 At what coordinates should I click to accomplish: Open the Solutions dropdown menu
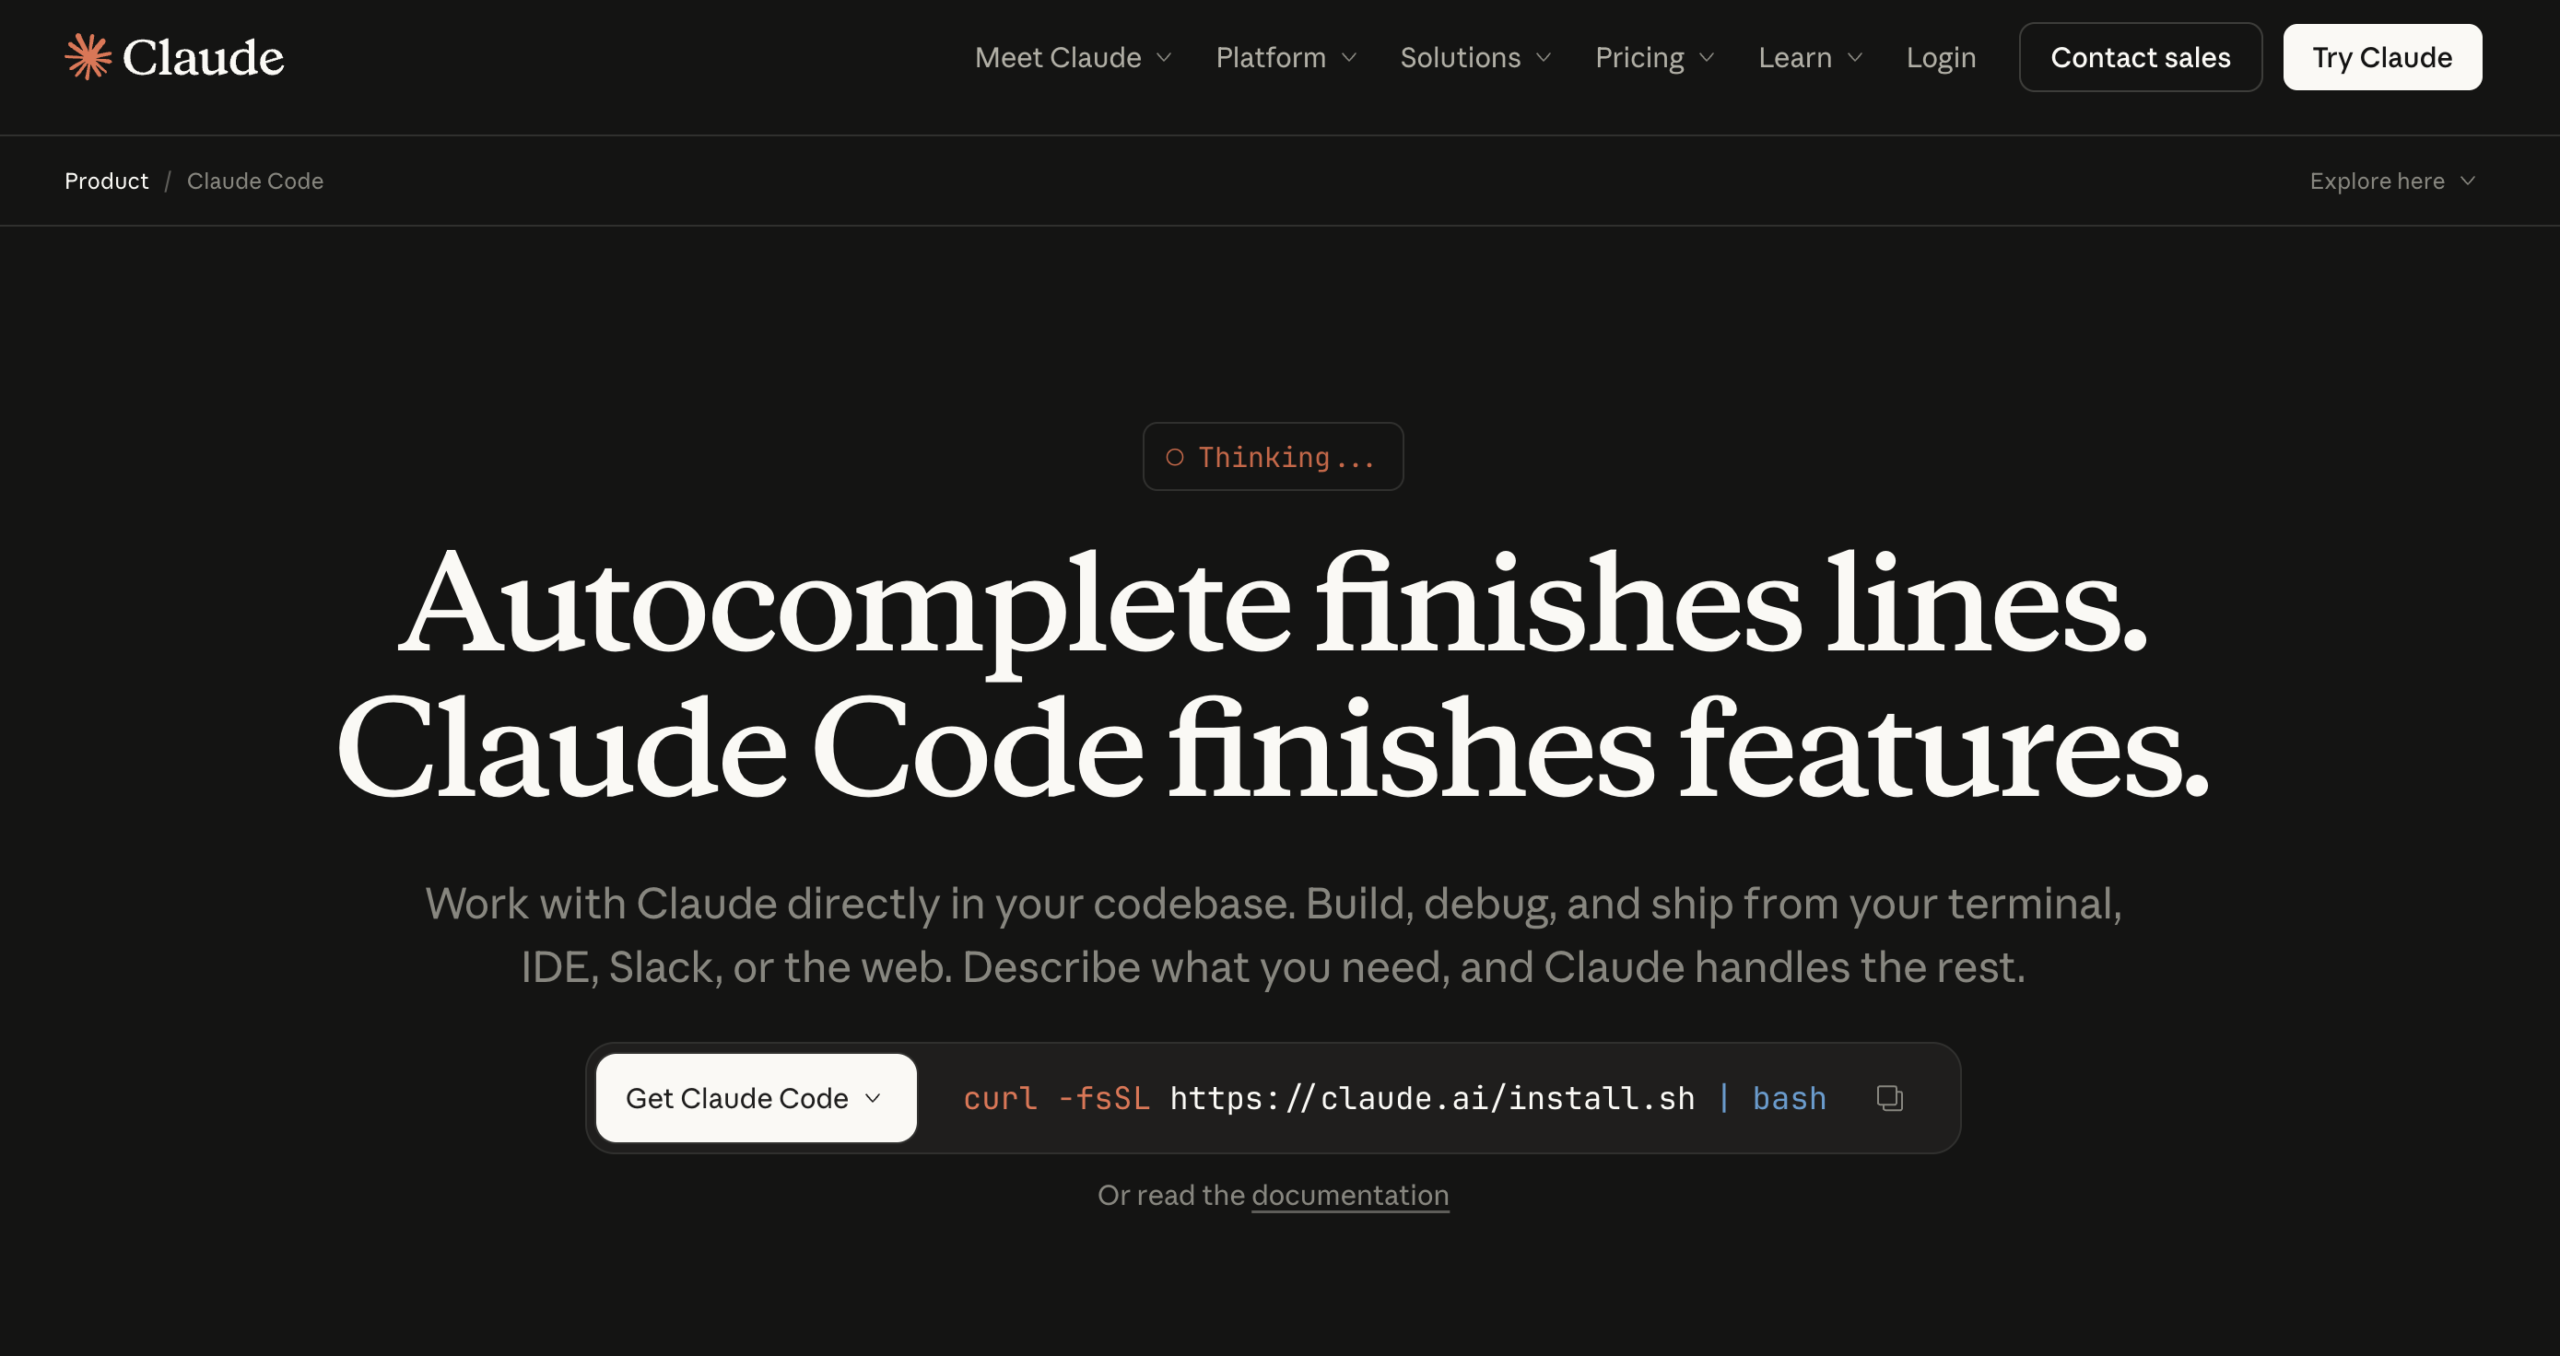[x=1460, y=58]
